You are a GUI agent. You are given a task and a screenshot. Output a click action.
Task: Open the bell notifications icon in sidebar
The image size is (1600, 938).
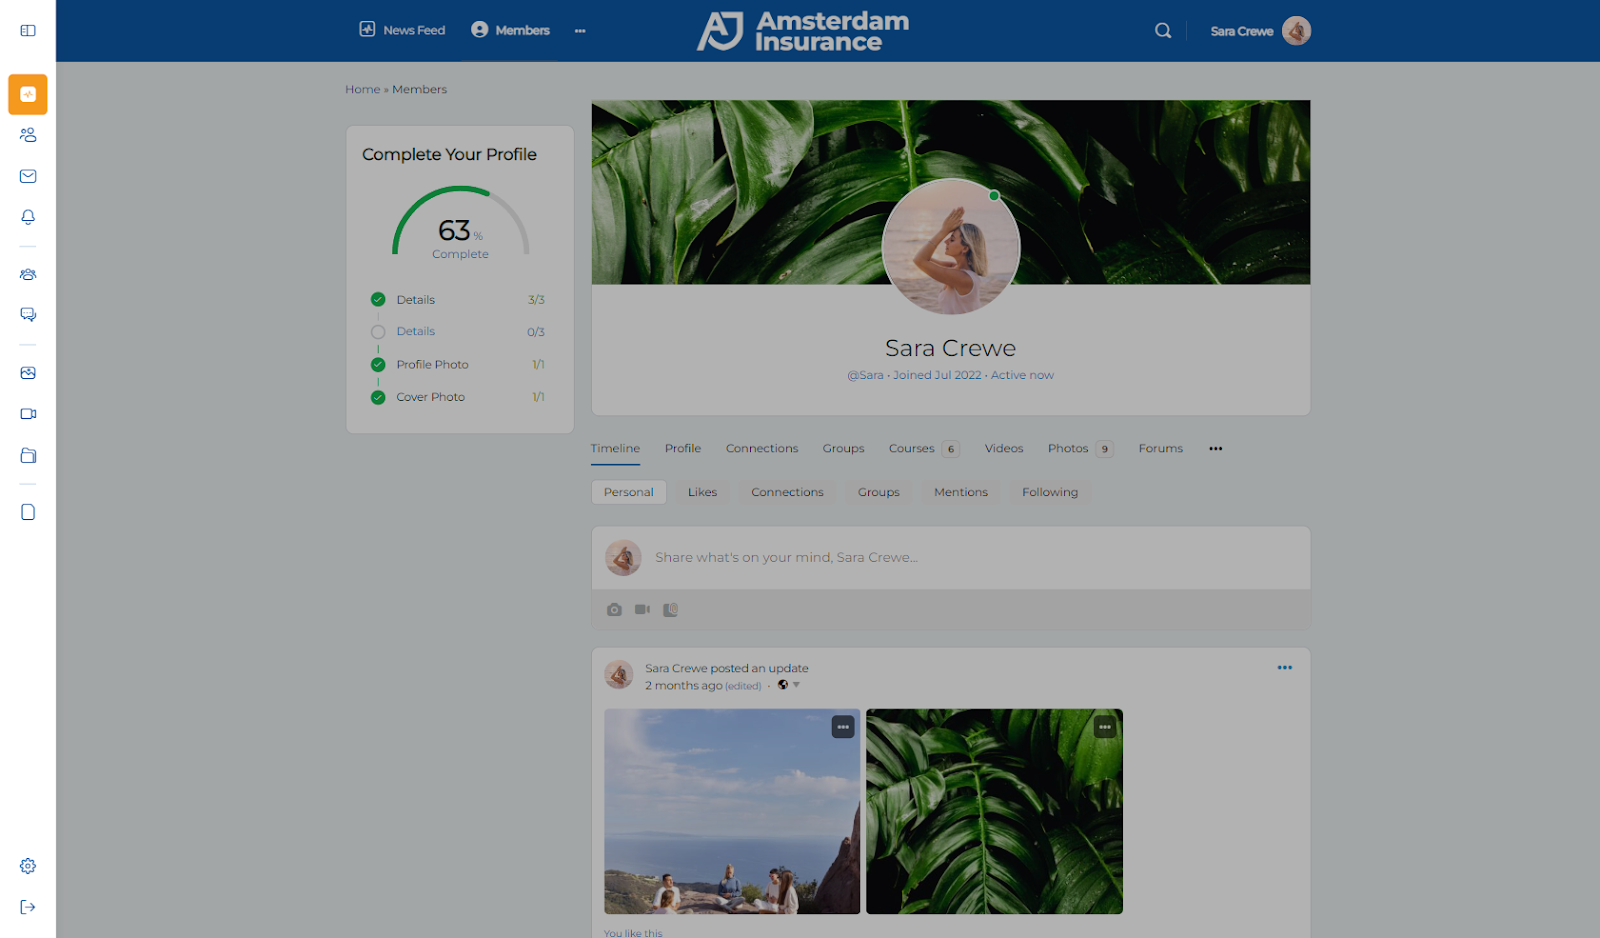(28, 217)
